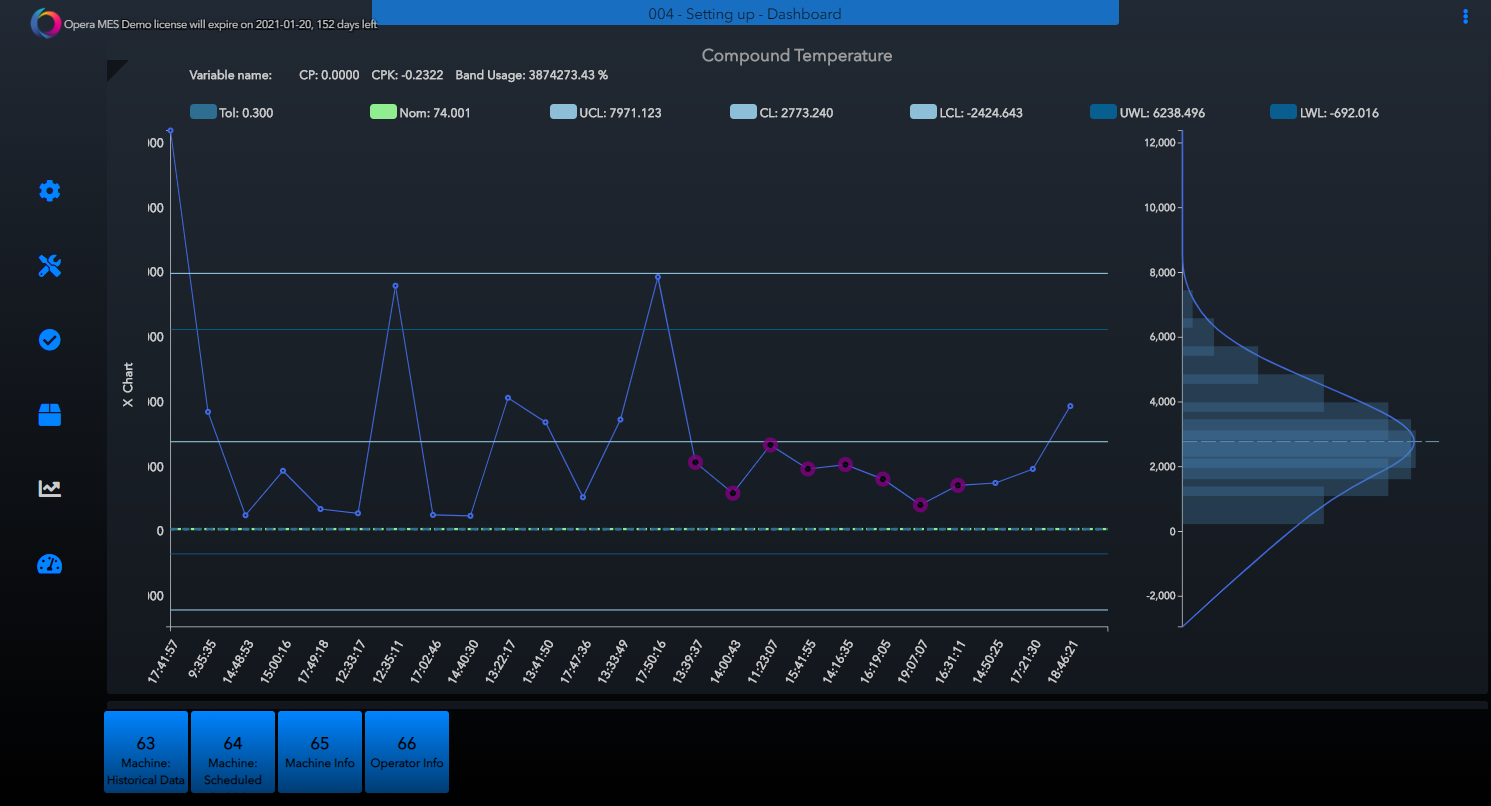Open 63 Machine: Historical Data tile

coord(146,752)
